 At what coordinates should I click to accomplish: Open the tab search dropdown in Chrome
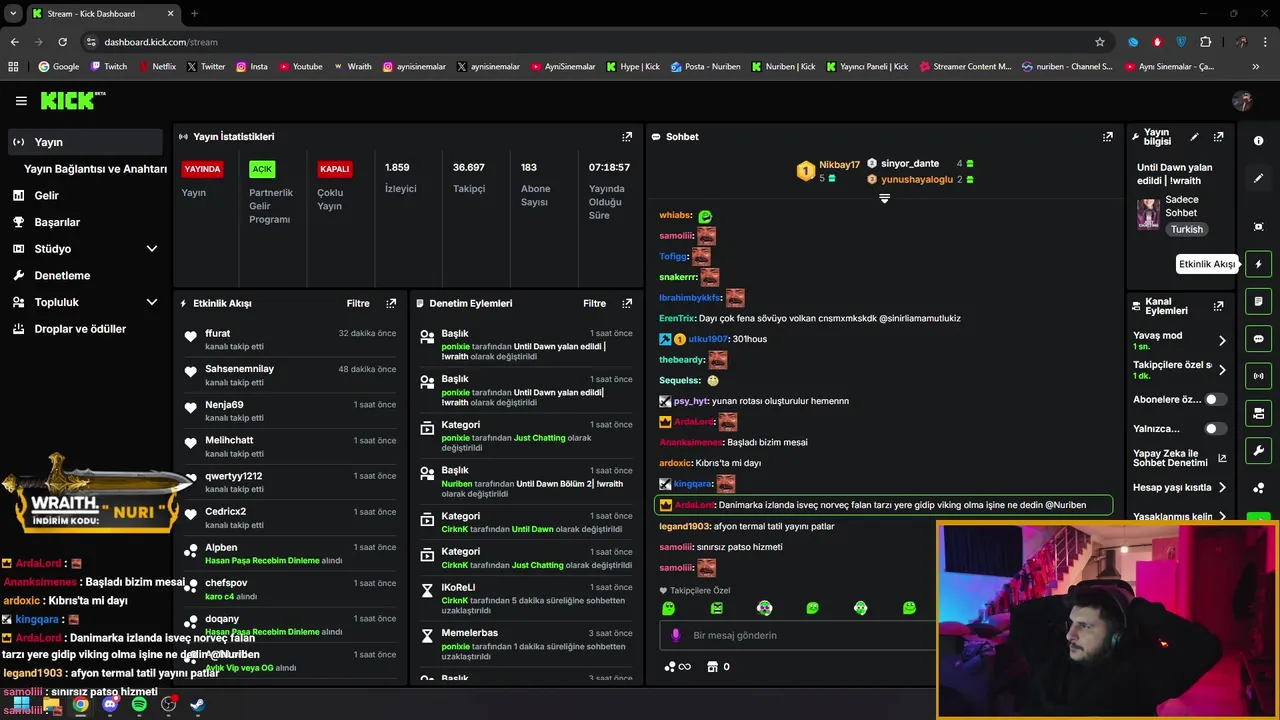coord(13,13)
